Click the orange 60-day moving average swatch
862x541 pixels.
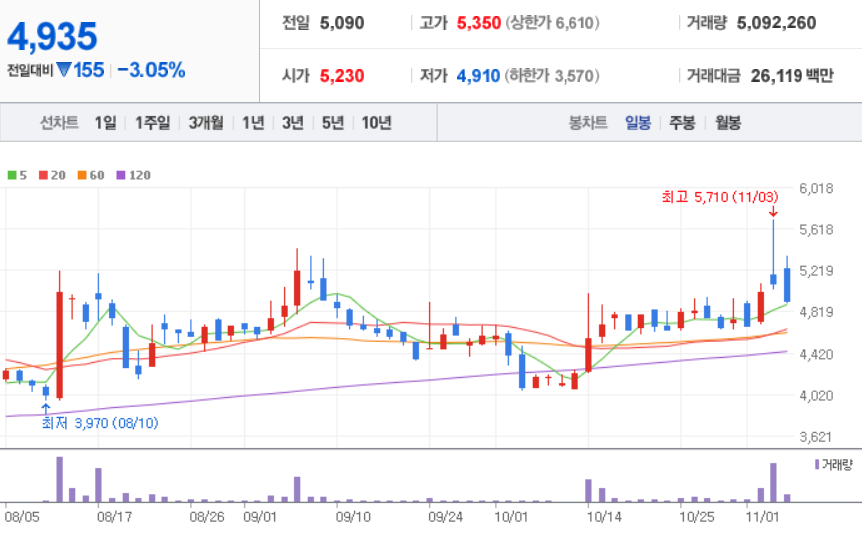pyautogui.click(x=82, y=175)
